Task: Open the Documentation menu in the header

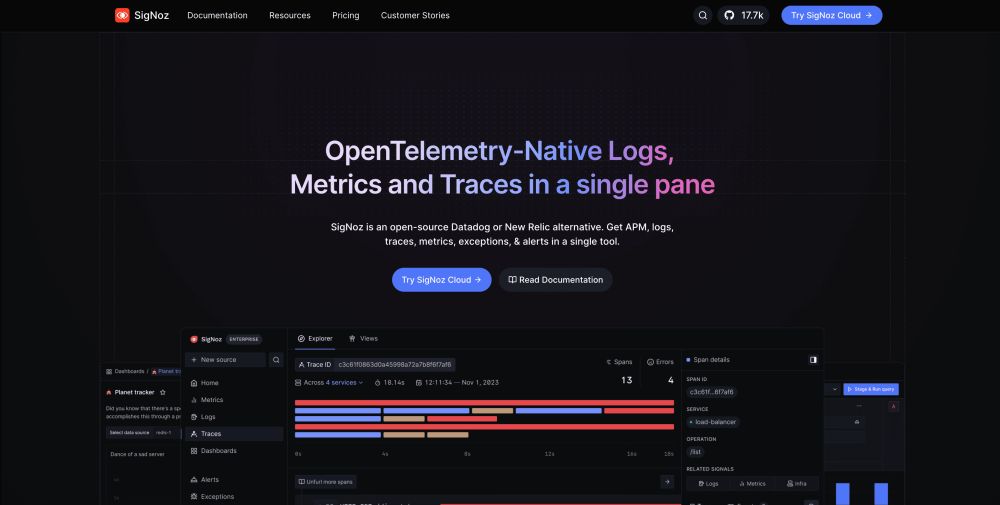Action: click(x=217, y=15)
